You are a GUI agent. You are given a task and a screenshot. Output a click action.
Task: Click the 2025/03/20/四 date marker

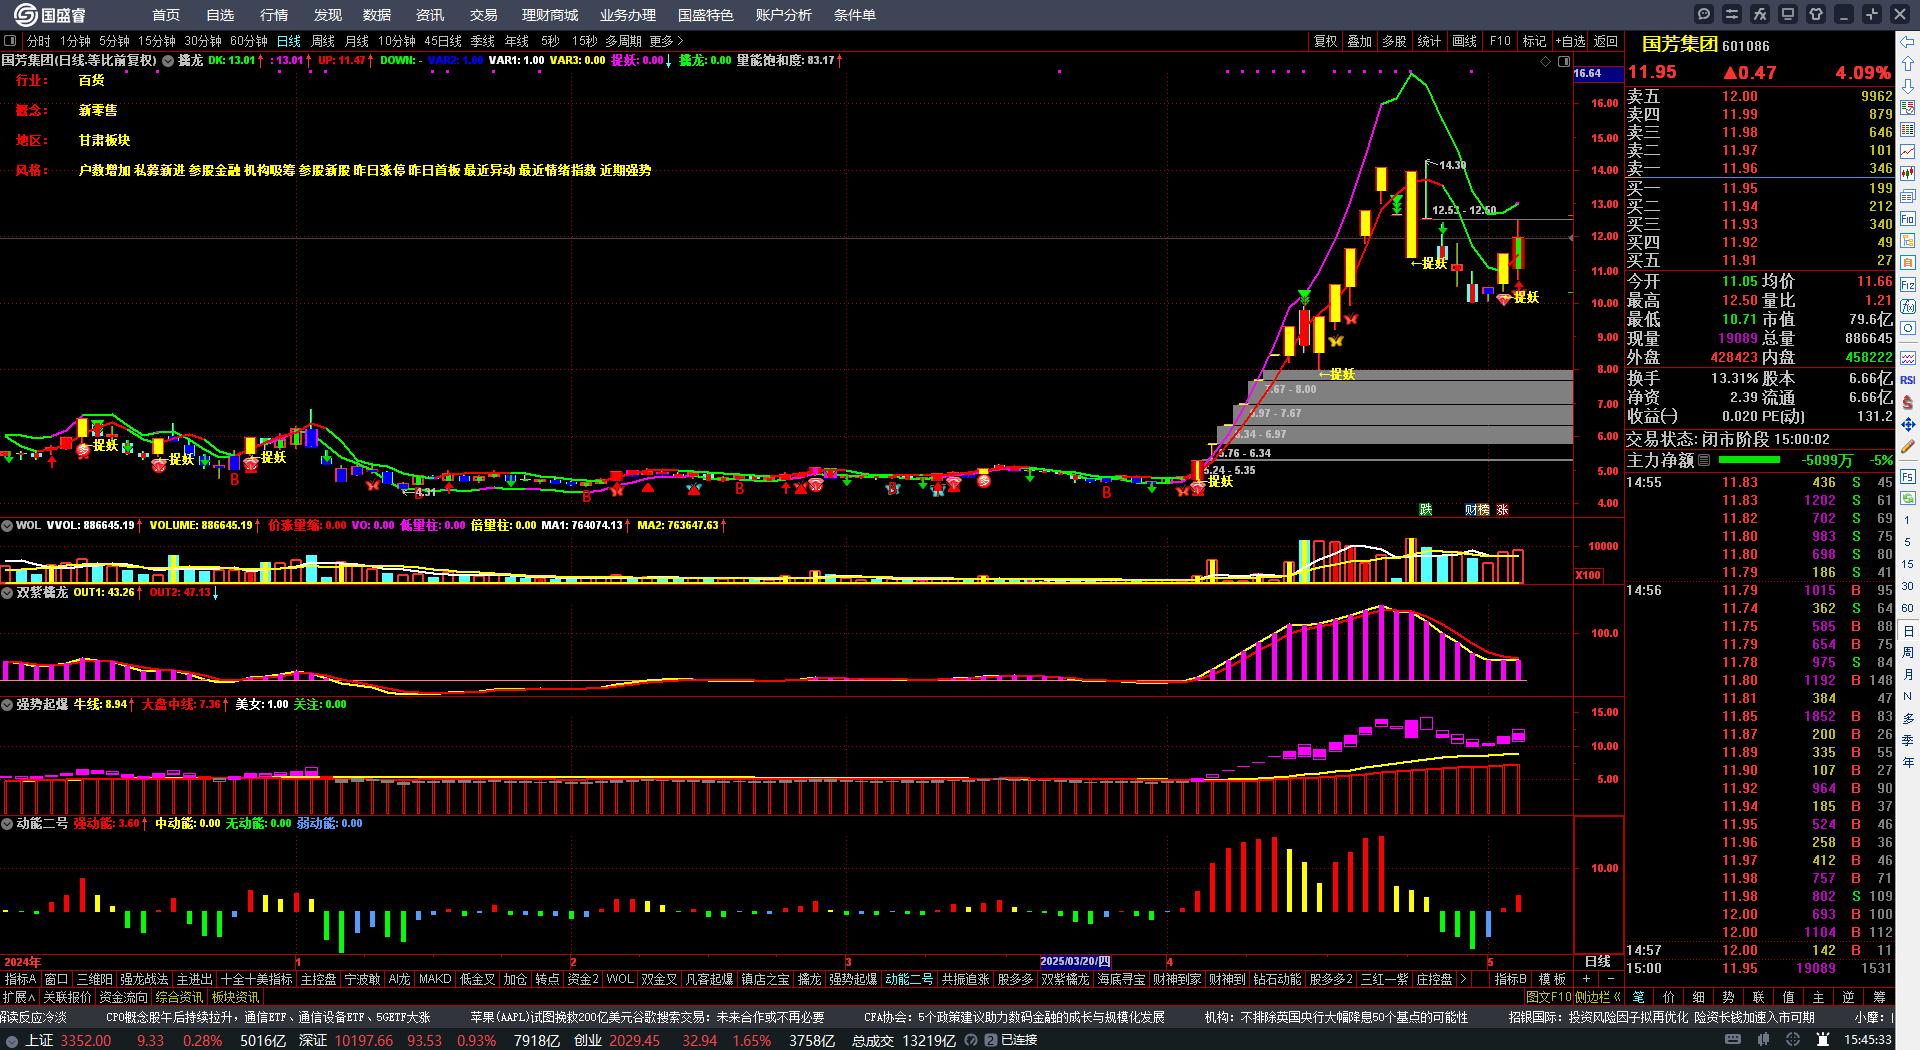pos(1076,961)
